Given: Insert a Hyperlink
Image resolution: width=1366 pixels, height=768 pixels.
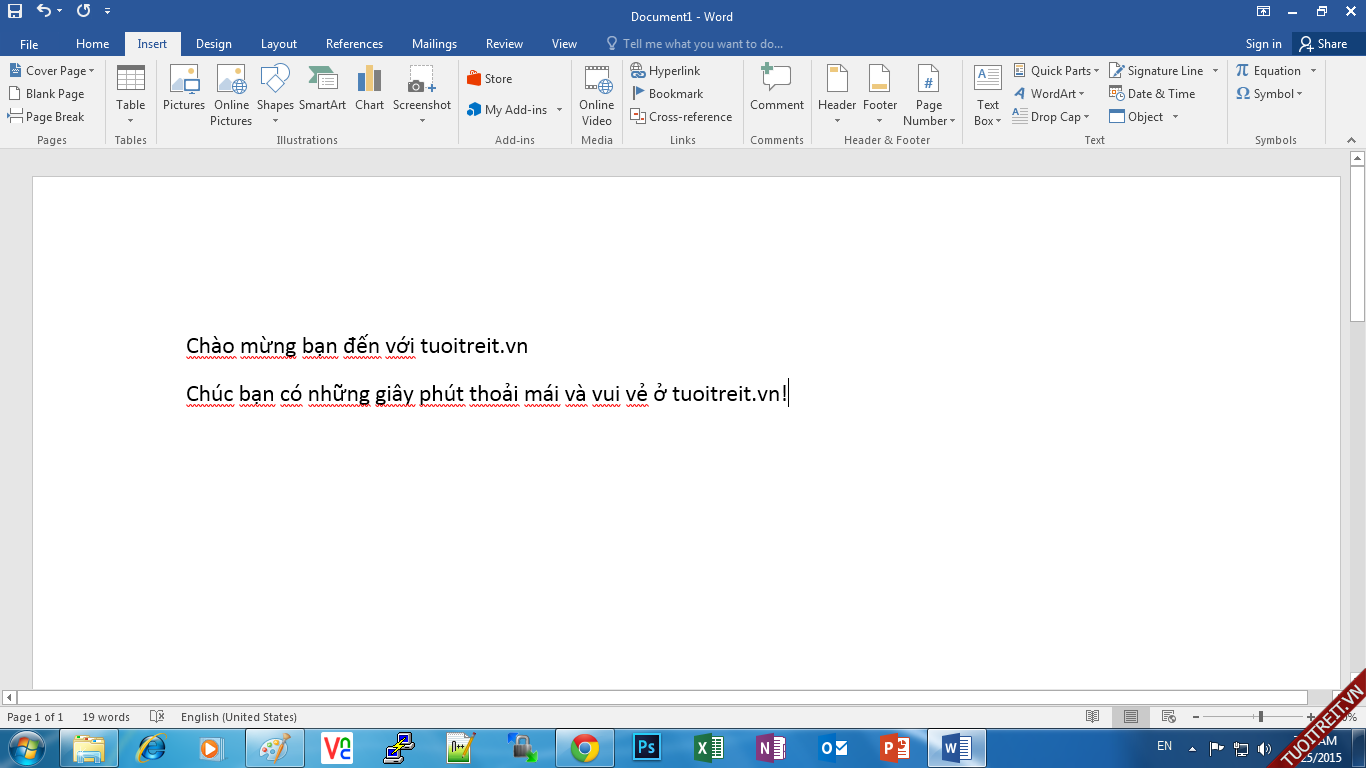Looking at the screenshot, I should point(666,71).
